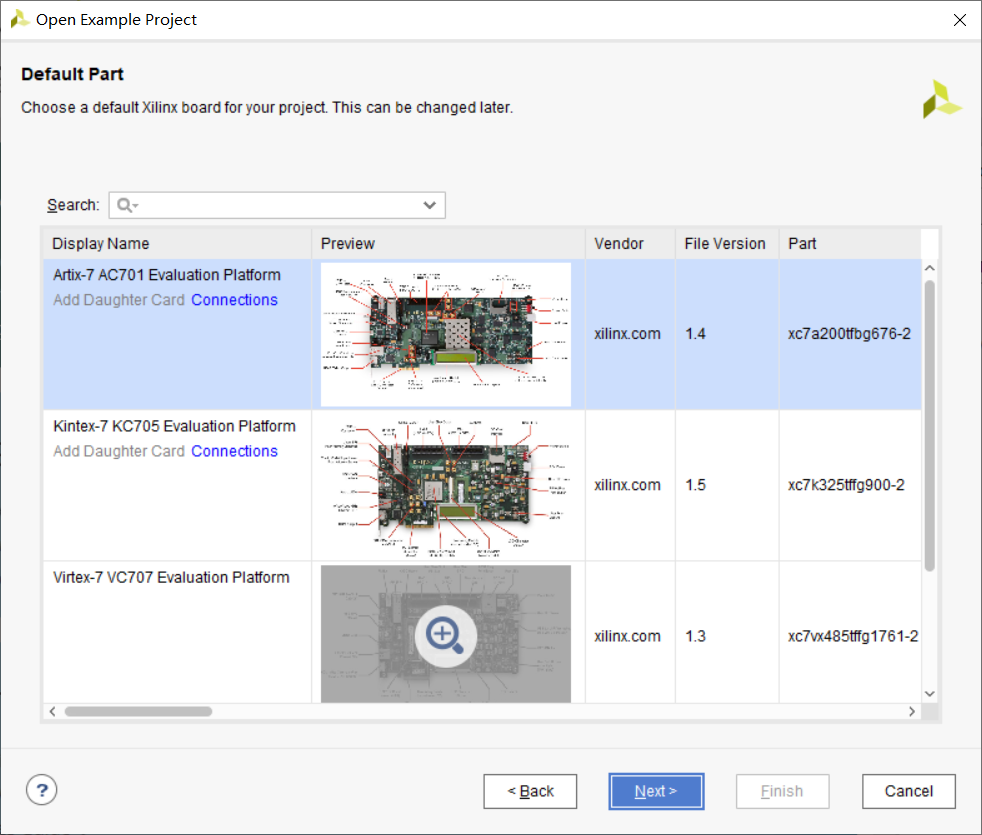
Task: Select the Kintex-7 KC705 Evaluation Platform row
Action: click(x=174, y=426)
